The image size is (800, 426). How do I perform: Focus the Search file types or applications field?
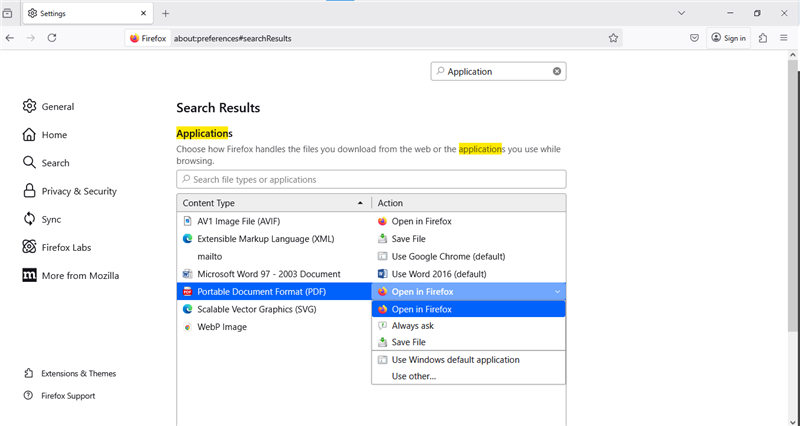point(371,180)
